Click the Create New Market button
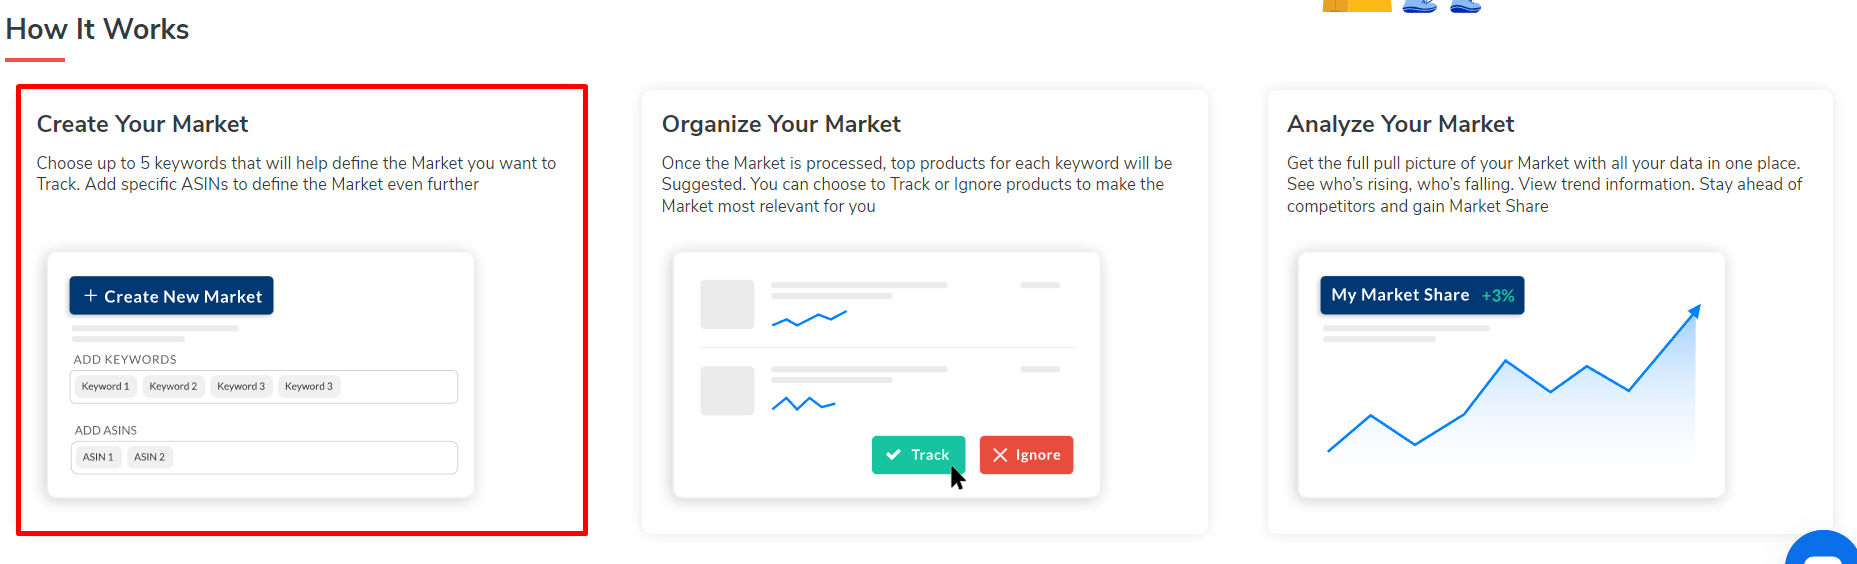Screen dimensions: 1857x564 tap(171, 296)
